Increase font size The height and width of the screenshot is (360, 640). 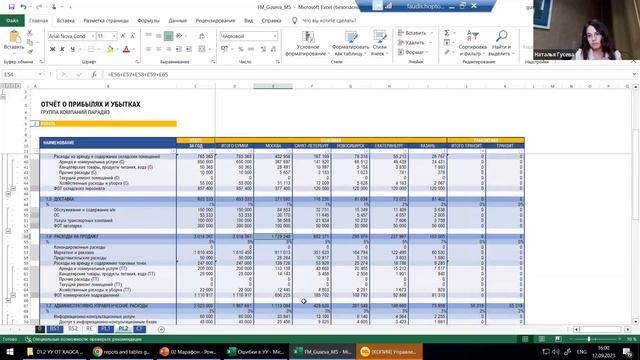click(123, 36)
